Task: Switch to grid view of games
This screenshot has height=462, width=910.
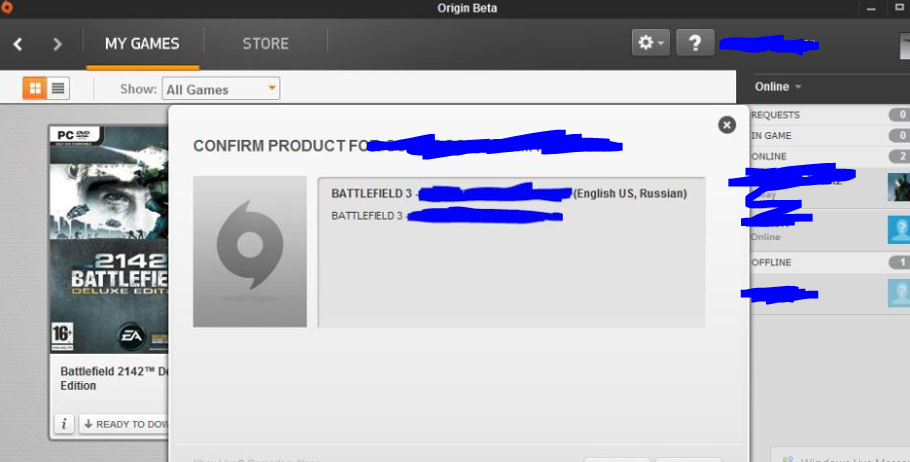Action: click(35, 88)
